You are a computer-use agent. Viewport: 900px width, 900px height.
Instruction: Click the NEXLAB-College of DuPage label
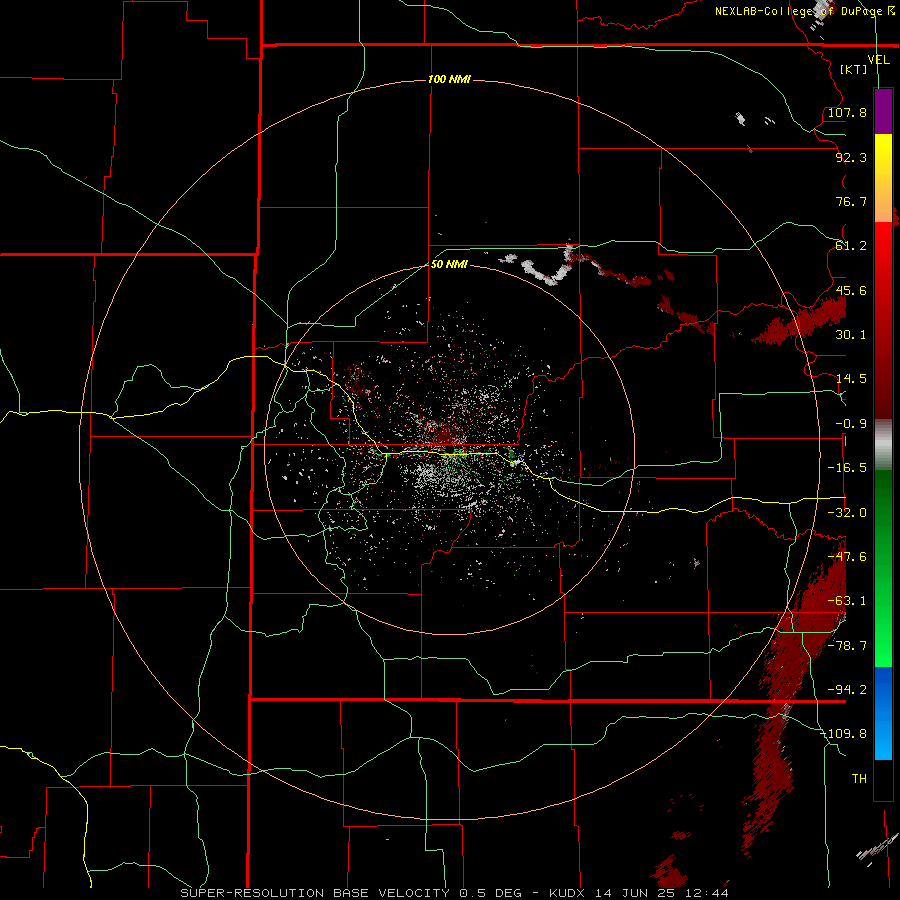804,11
